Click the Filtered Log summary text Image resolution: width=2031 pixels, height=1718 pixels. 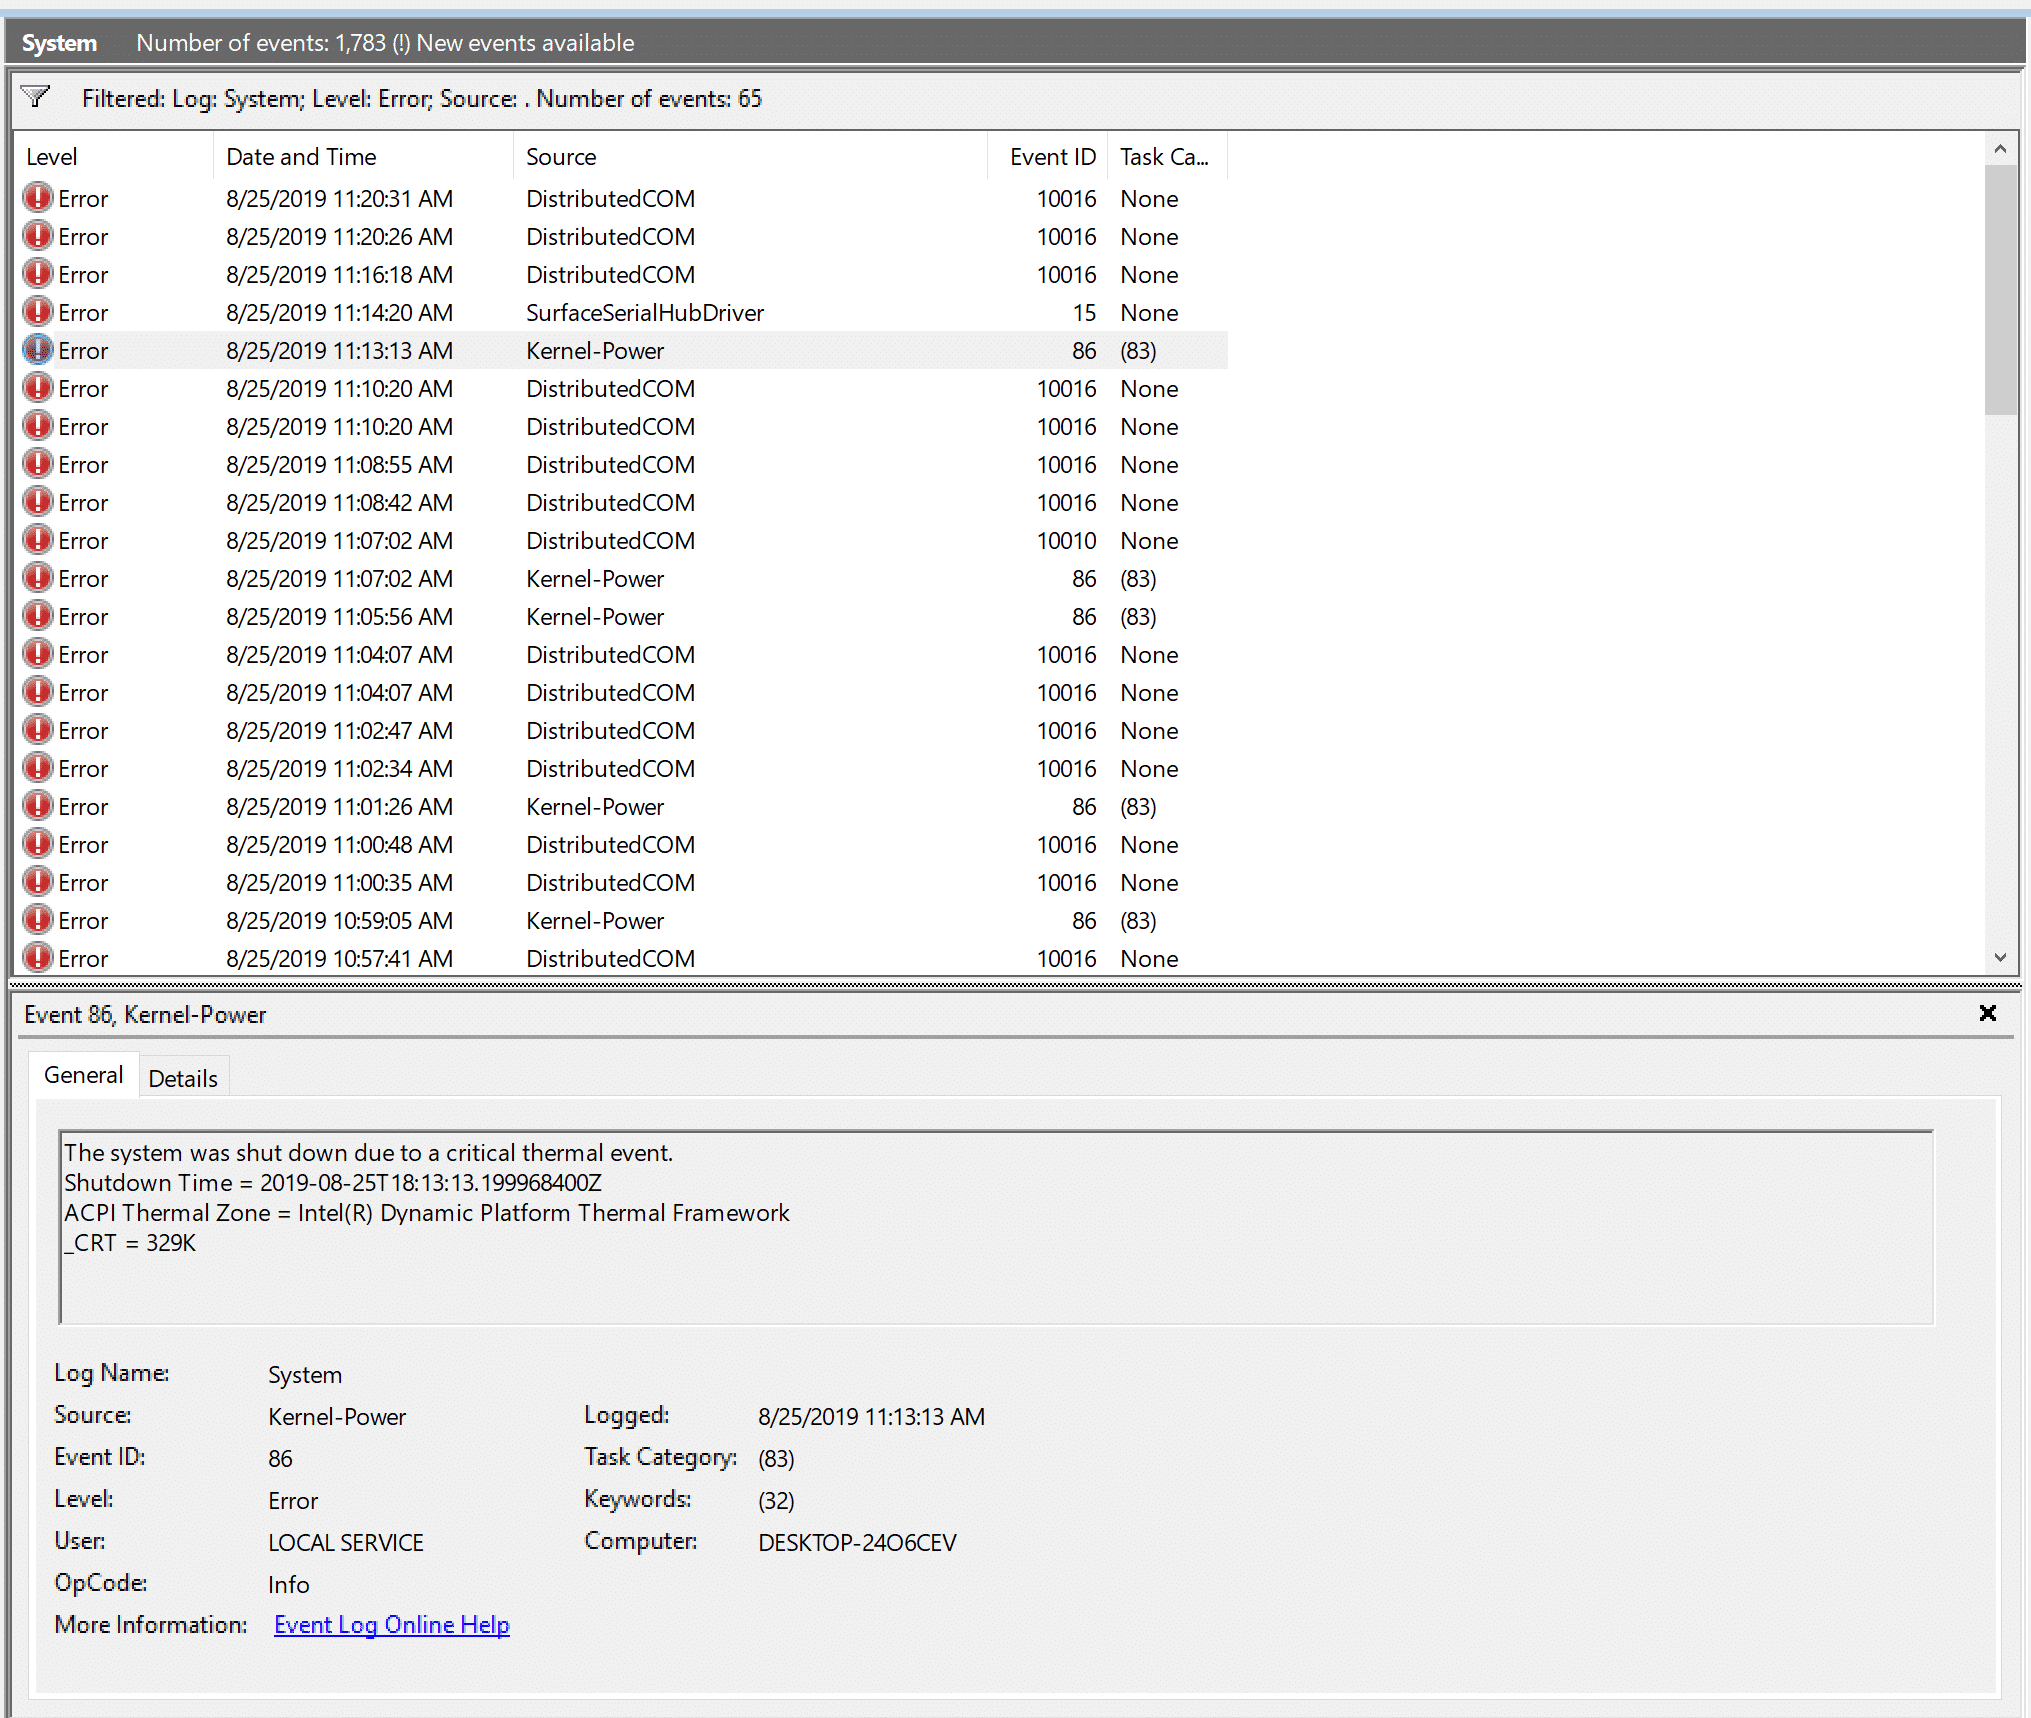click(421, 98)
